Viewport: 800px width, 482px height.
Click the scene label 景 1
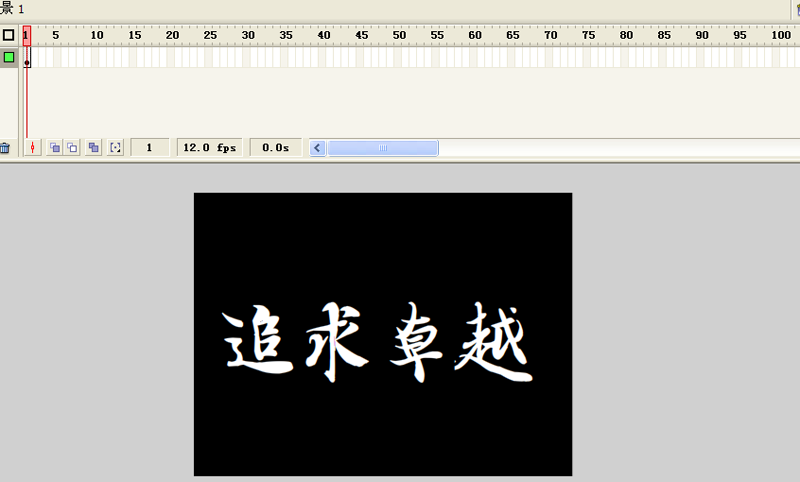pyautogui.click(x=12, y=9)
